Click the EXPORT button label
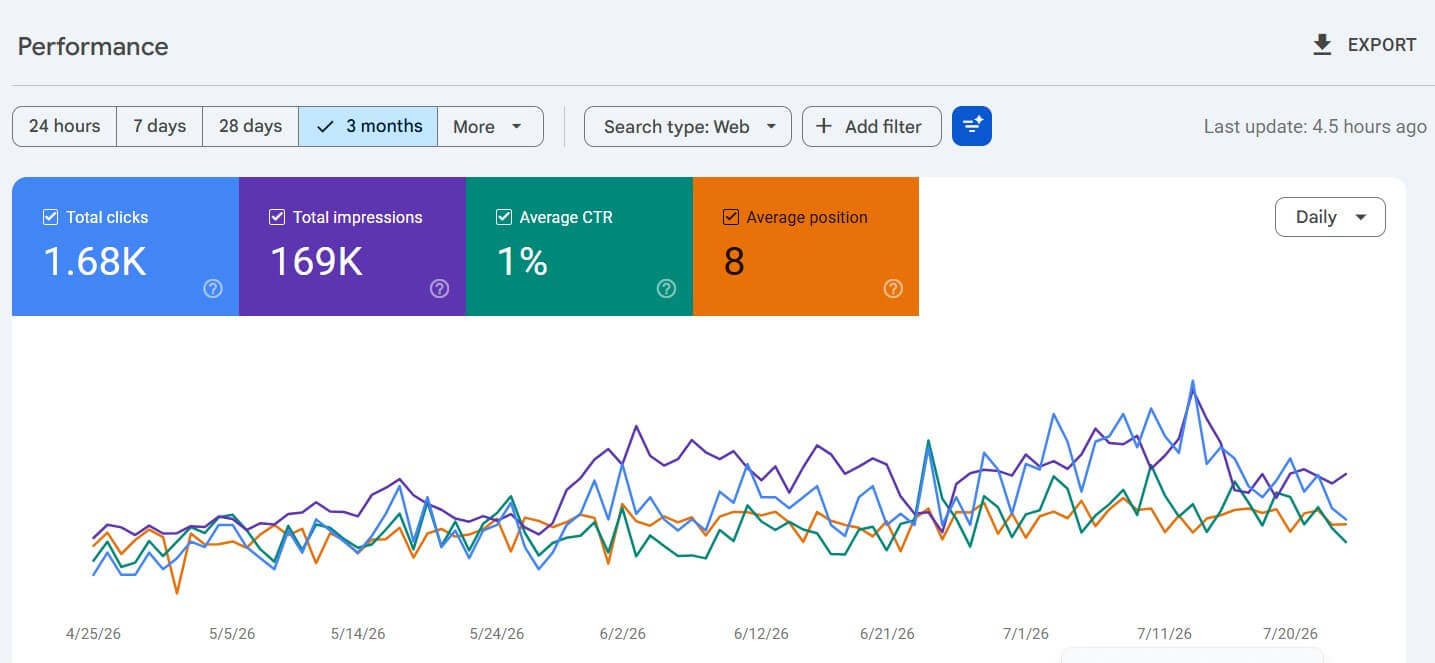This screenshot has height=663, width=1435. [x=1382, y=45]
